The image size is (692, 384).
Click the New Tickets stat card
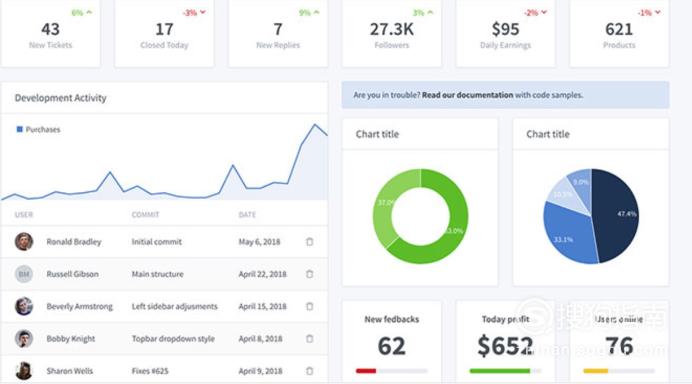[x=50, y=34]
